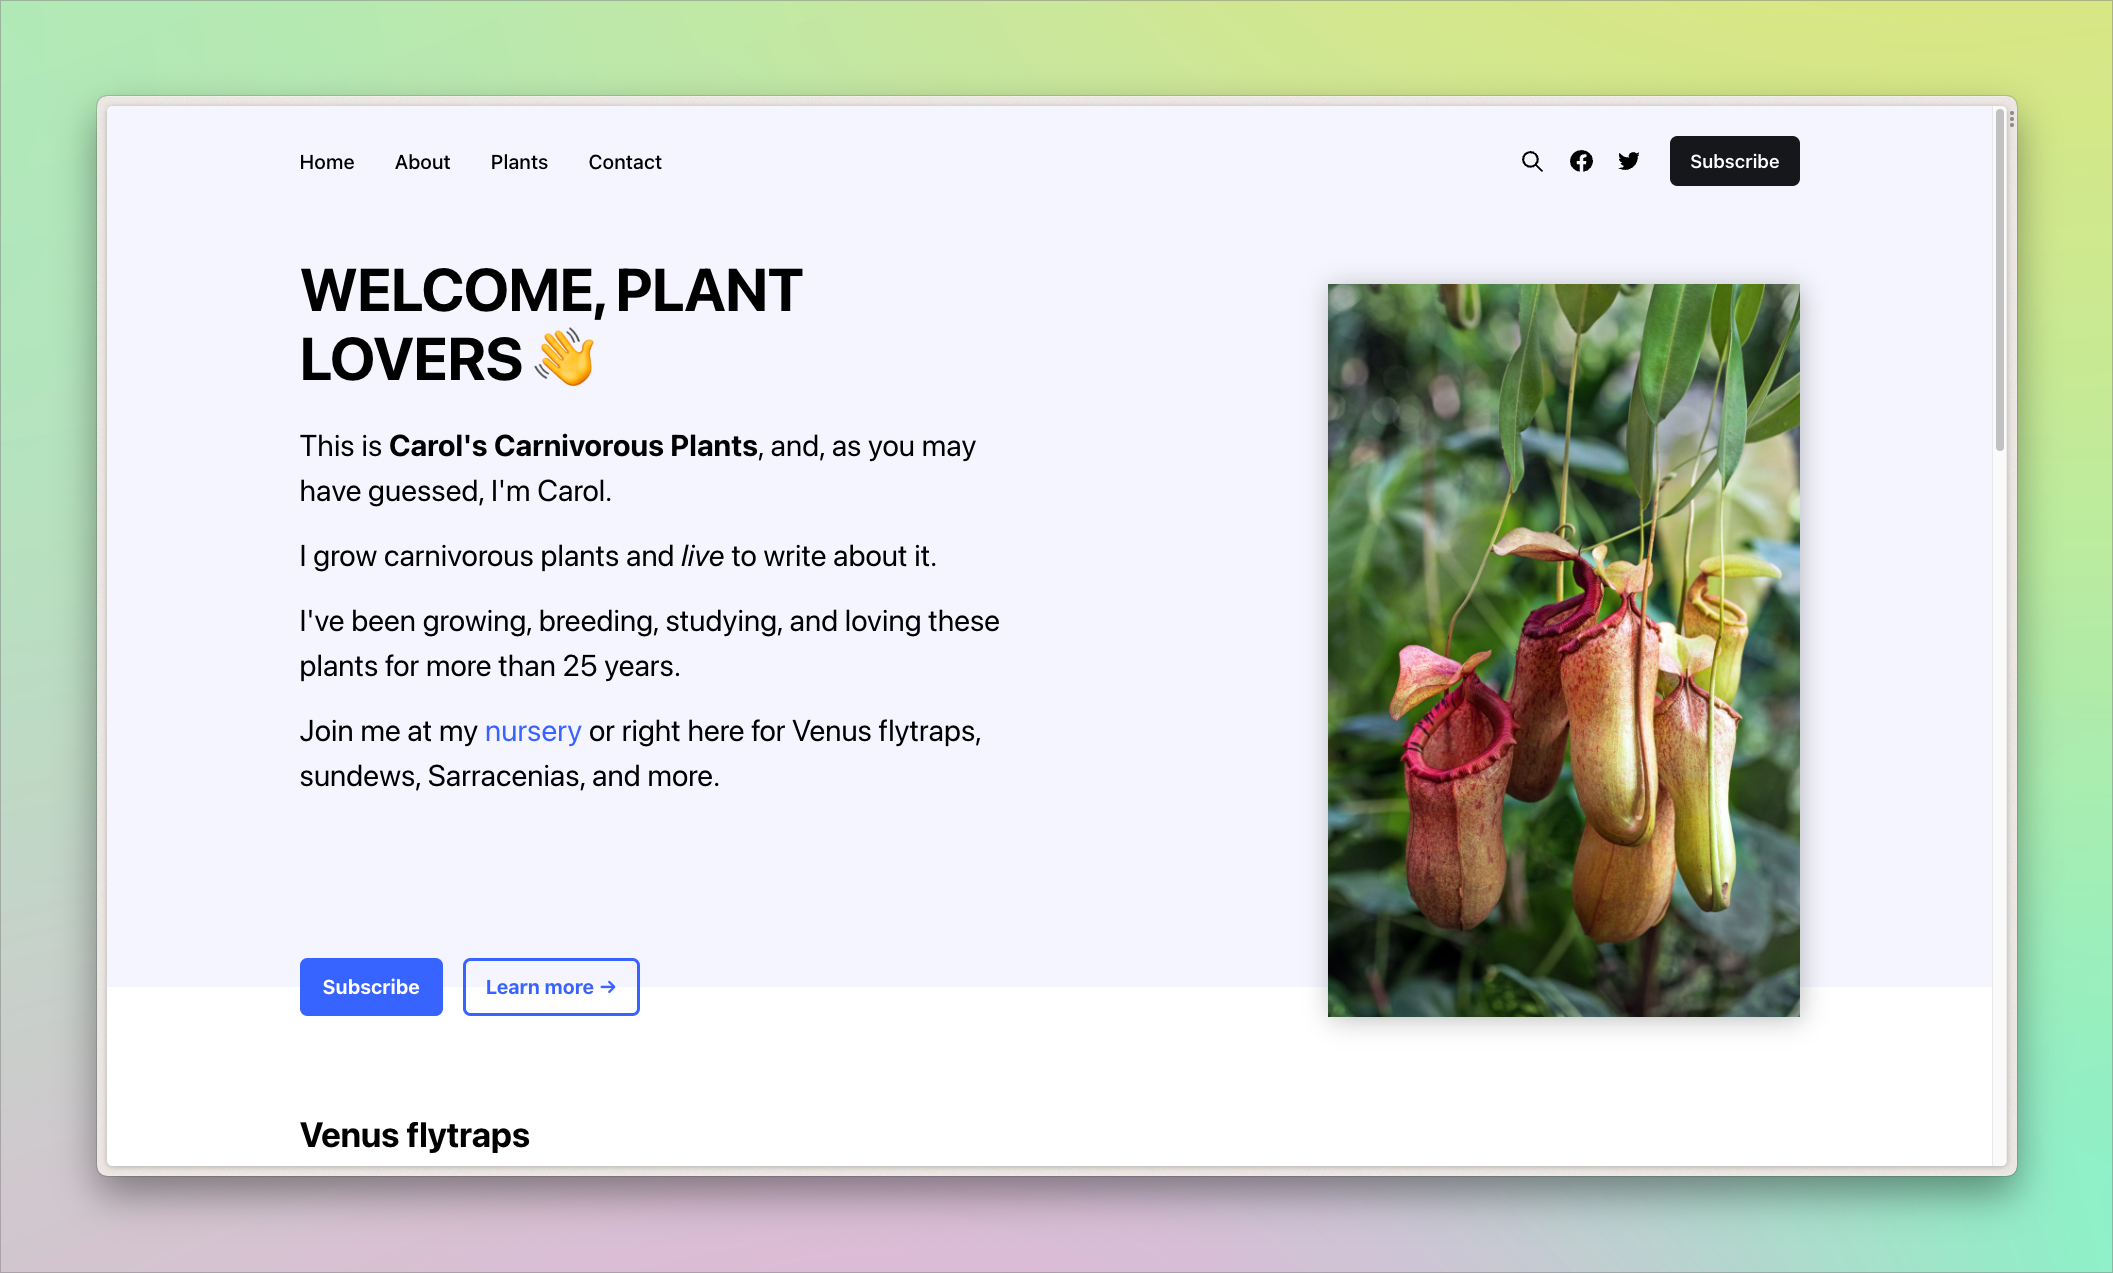Click the waving hand emoji in the heading
The image size is (2113, 1273).
pyautogui.click(x=565, y=359)
